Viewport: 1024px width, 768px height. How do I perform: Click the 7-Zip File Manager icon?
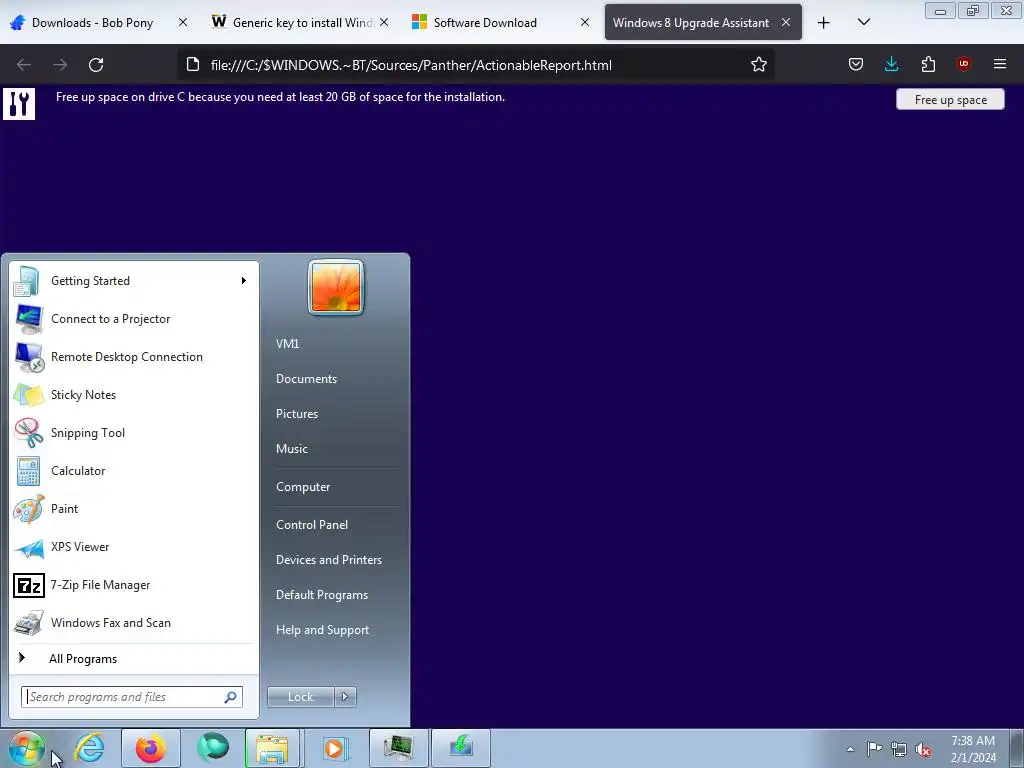coord(29,585)
